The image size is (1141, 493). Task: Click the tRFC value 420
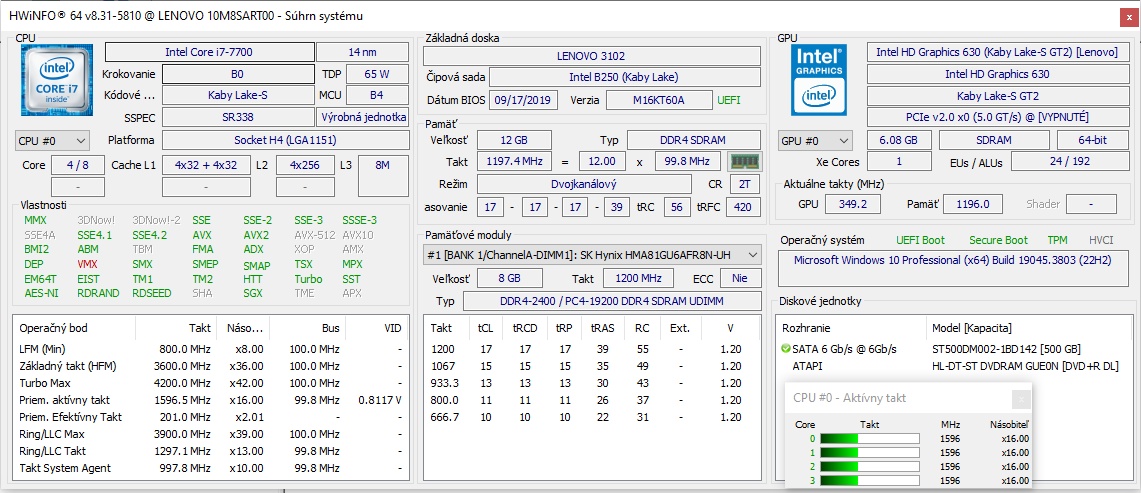pos(743,207)
